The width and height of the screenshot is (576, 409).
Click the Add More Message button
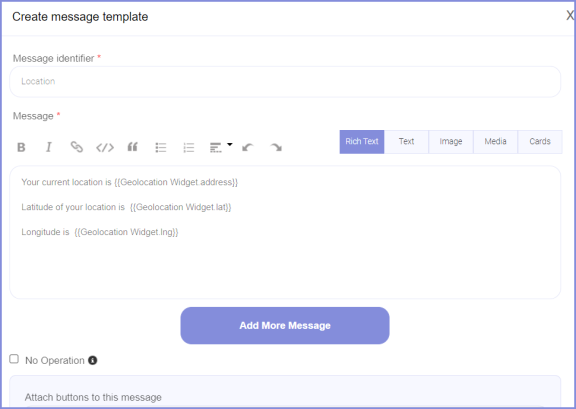point(285,326)
